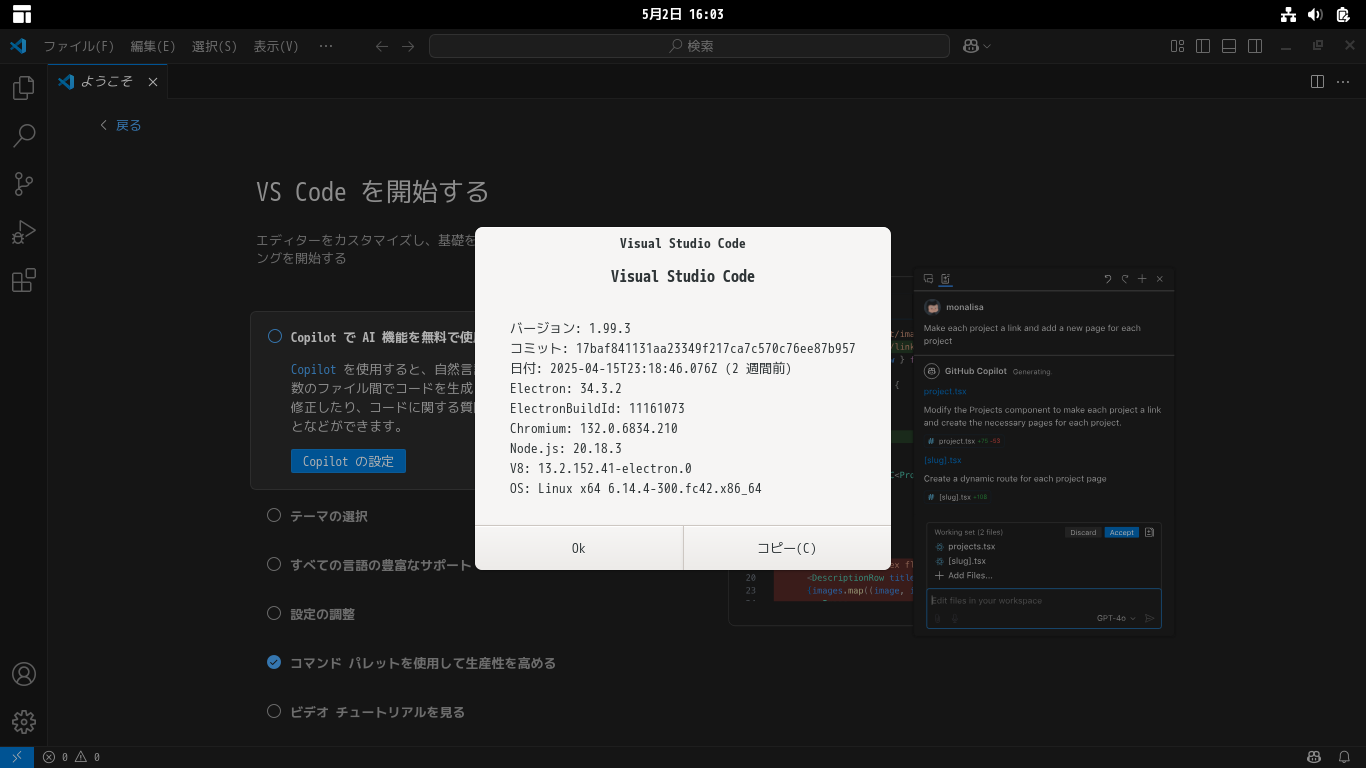1366x768 pixels.
Task: Close the ようこそ tab
Action: (x=153, y=82)
